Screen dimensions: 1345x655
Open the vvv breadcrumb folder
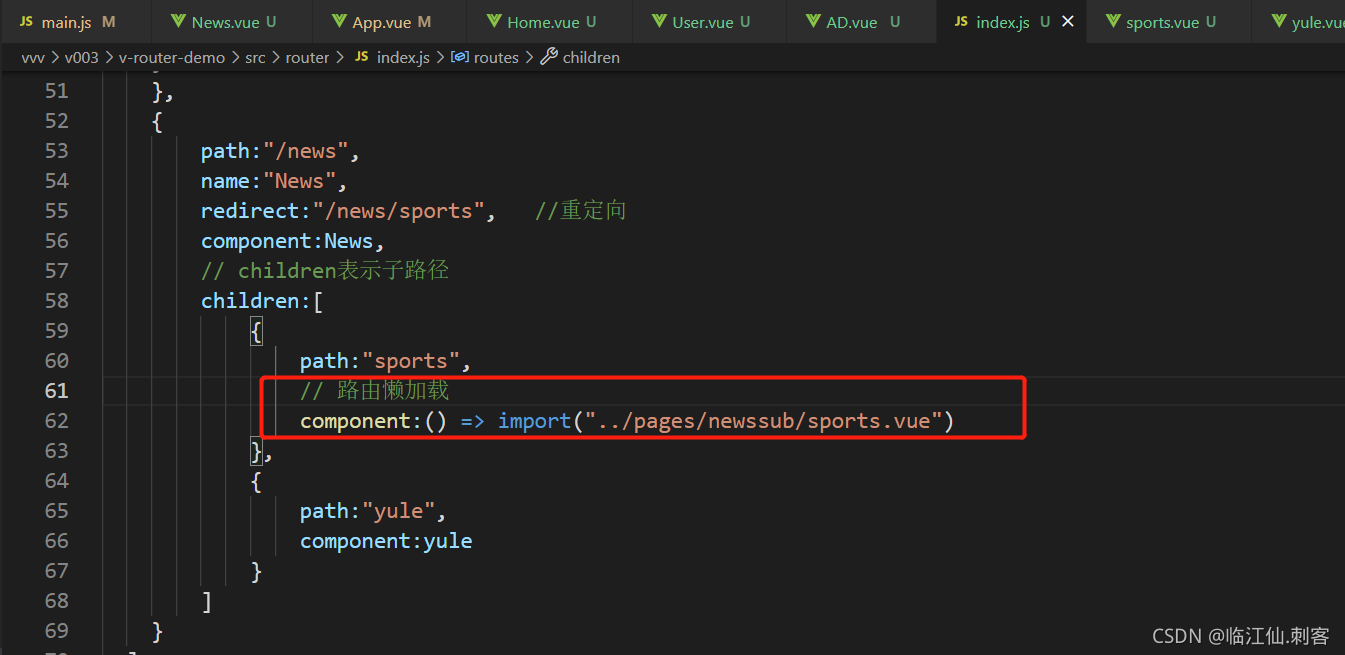(33, 57)
